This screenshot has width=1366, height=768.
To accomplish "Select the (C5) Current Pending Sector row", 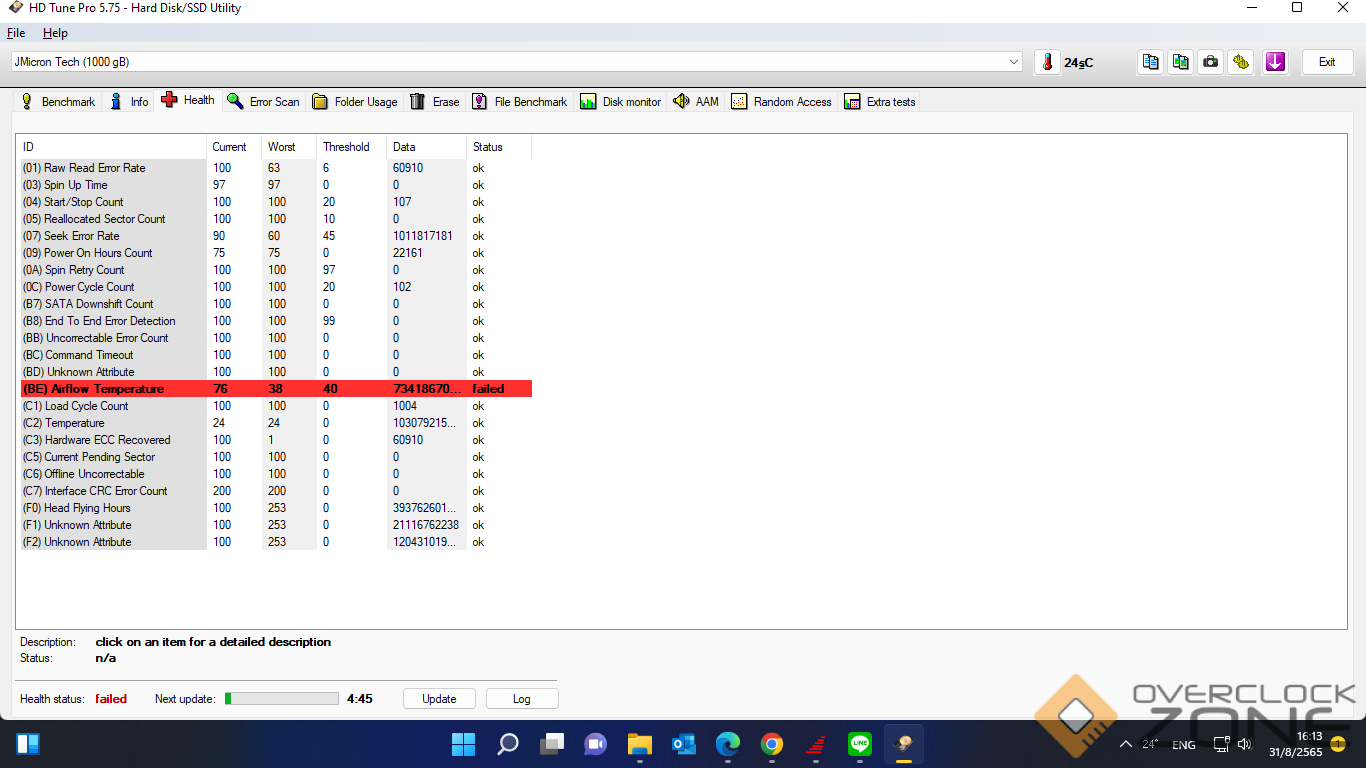I will click(x=276, y=457).
